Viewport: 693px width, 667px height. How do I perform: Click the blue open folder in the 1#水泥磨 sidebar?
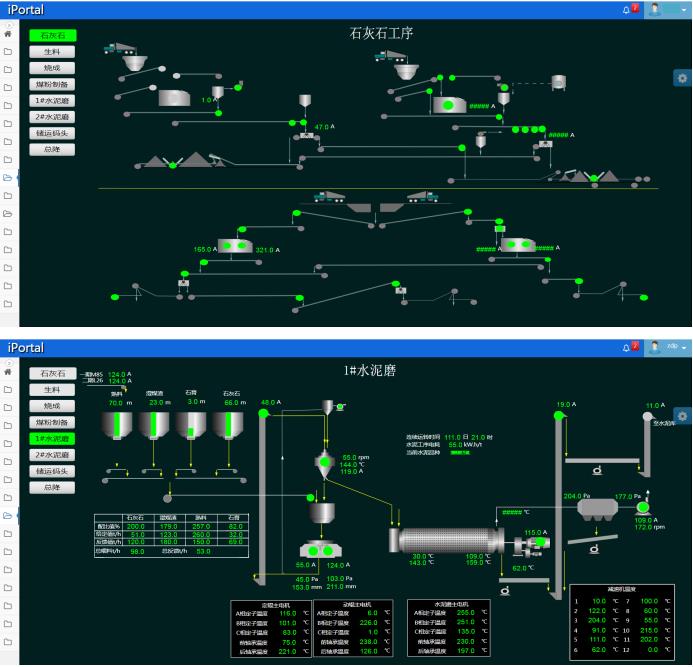8,515
